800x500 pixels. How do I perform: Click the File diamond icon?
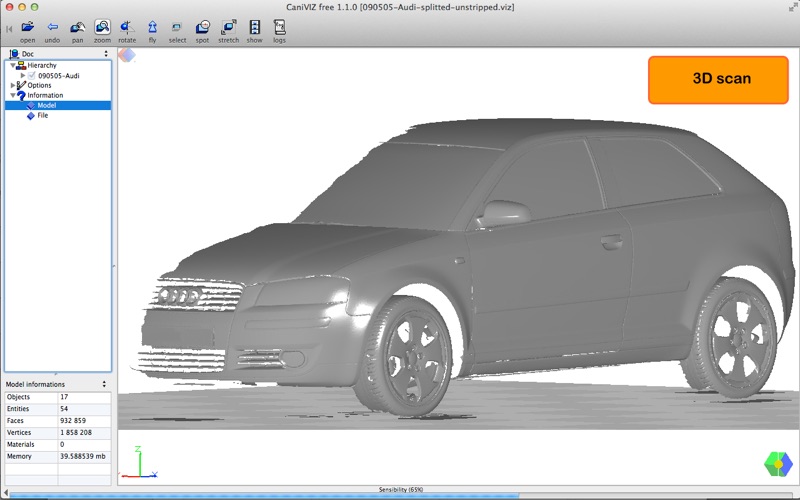click(31, 116)
